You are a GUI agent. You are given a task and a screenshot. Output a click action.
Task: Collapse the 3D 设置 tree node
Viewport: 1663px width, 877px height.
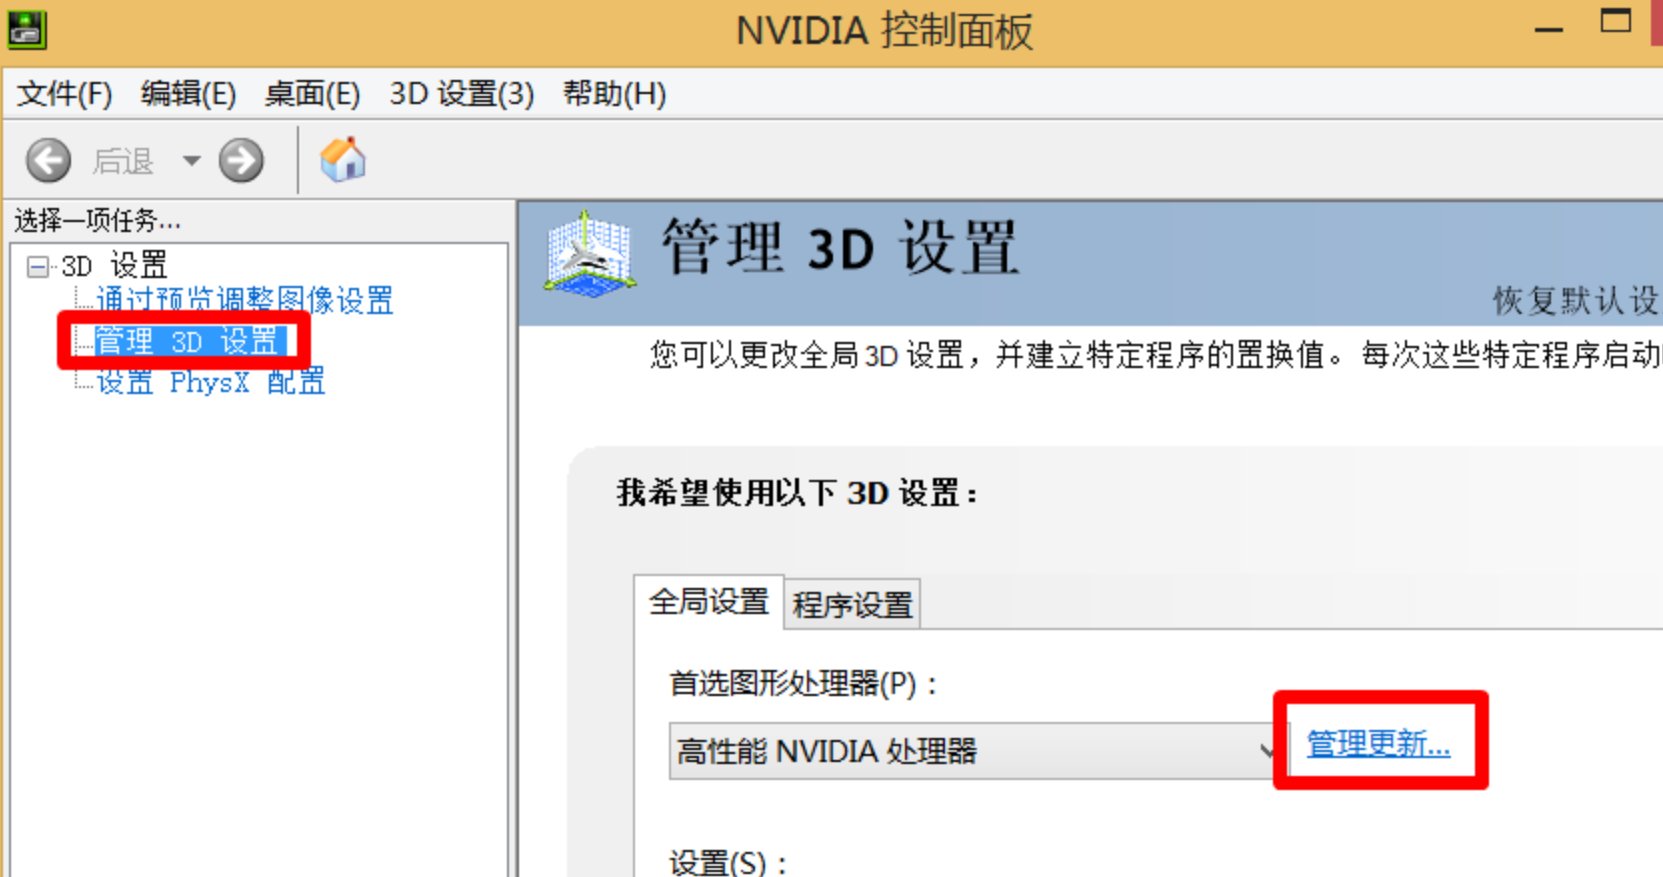click(38, 266)
